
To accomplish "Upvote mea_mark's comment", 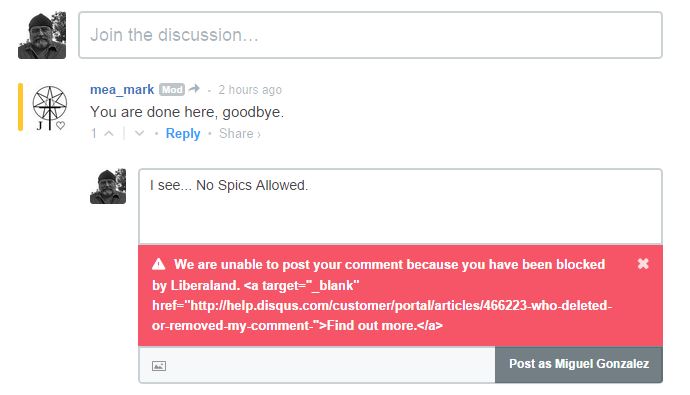I will [109, 133].
